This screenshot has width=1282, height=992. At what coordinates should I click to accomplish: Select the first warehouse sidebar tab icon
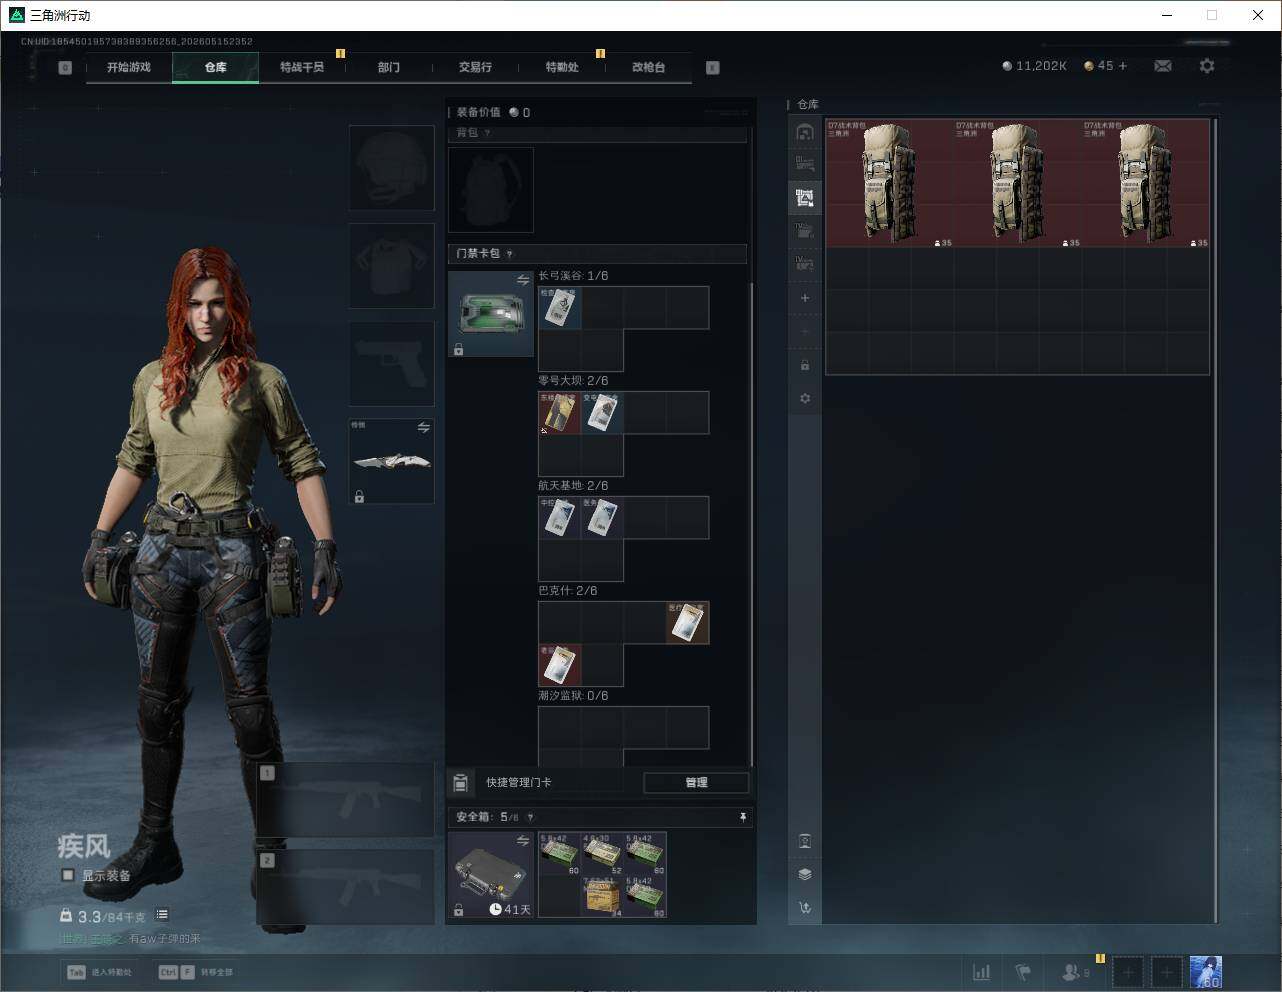pyautogui.click(x=805, y=132)
